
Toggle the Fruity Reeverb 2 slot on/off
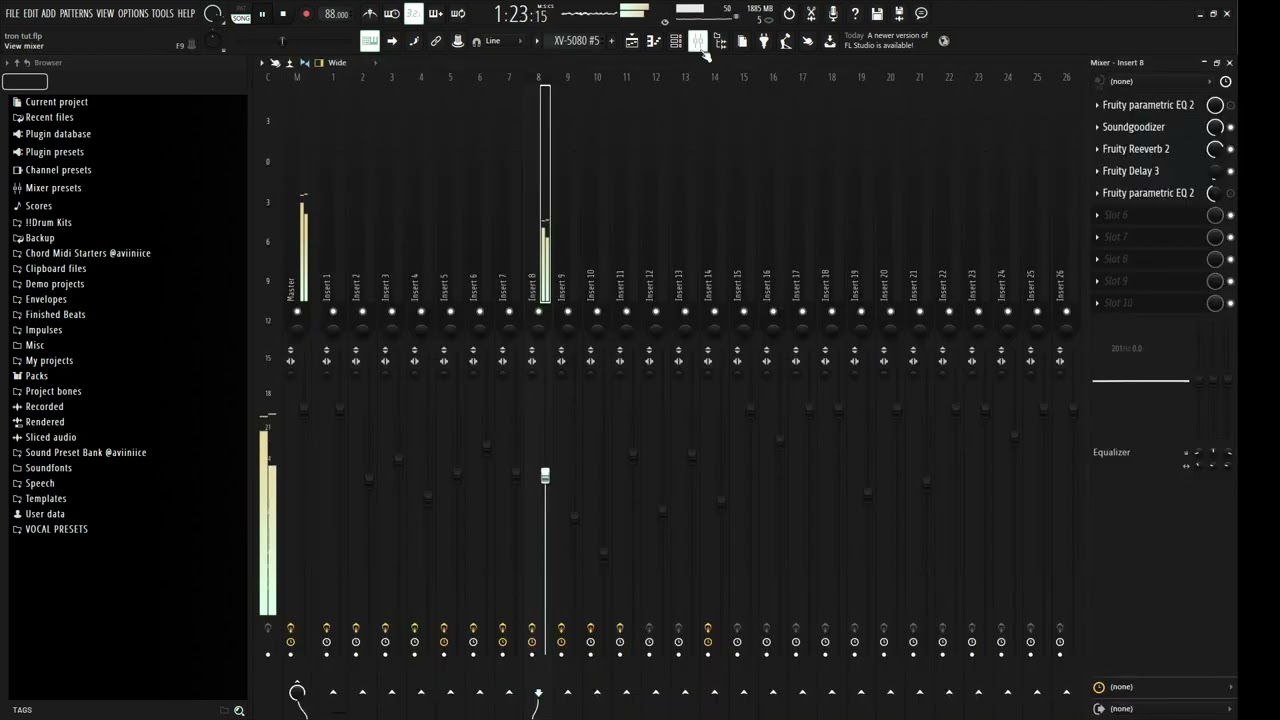coord(1231,149)
